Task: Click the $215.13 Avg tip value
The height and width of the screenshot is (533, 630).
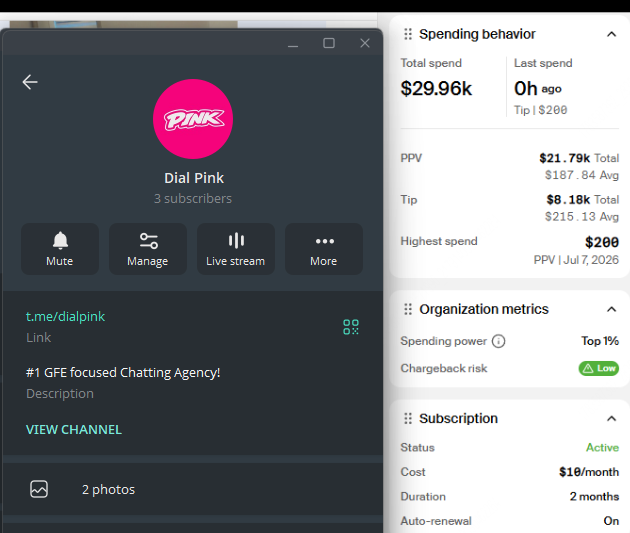Action: [582, 217]
